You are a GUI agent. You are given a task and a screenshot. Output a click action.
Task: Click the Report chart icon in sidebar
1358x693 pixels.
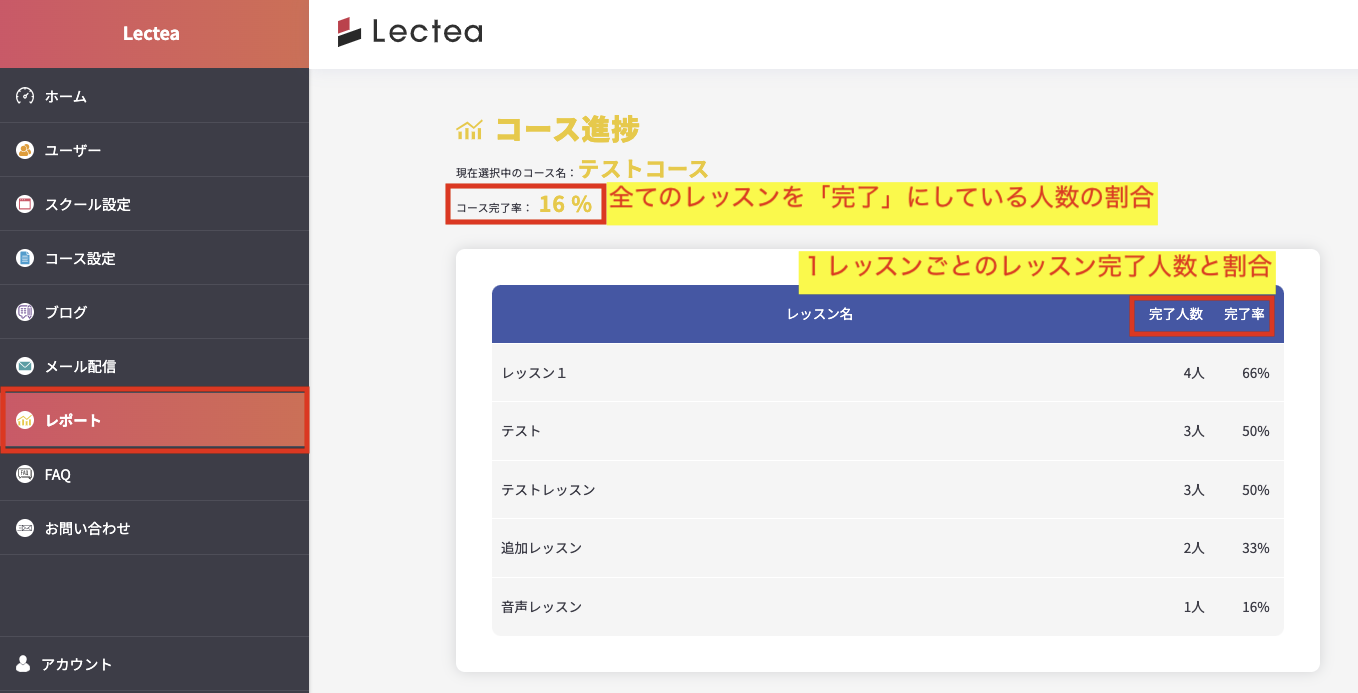click(x=25, y=420)
